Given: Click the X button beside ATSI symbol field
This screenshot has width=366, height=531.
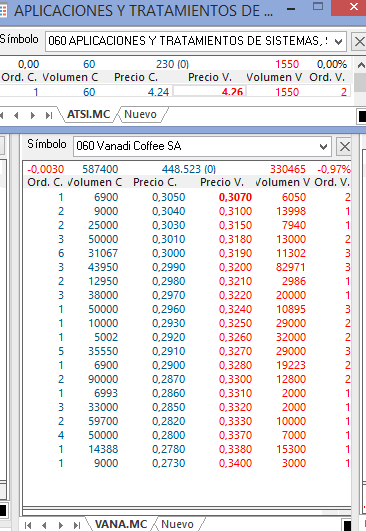Looking at the screenshot, I should [359, 42].
